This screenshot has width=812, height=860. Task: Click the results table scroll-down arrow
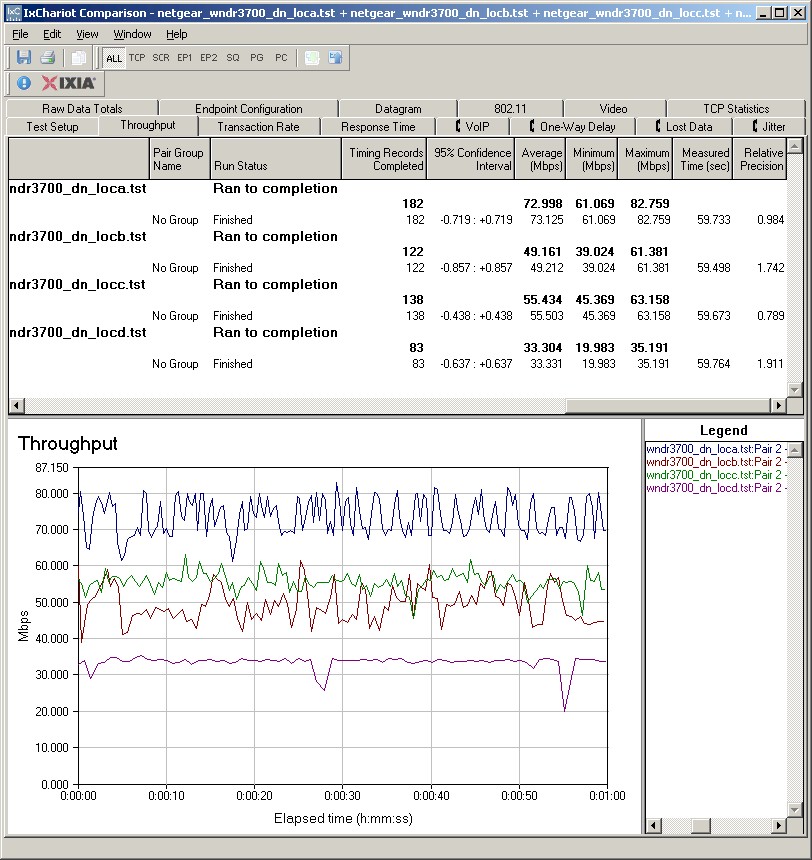tap(794, 389)
